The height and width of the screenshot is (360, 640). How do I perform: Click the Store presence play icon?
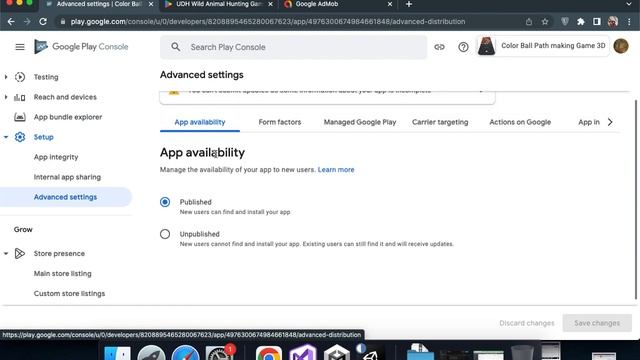point(20,253)
